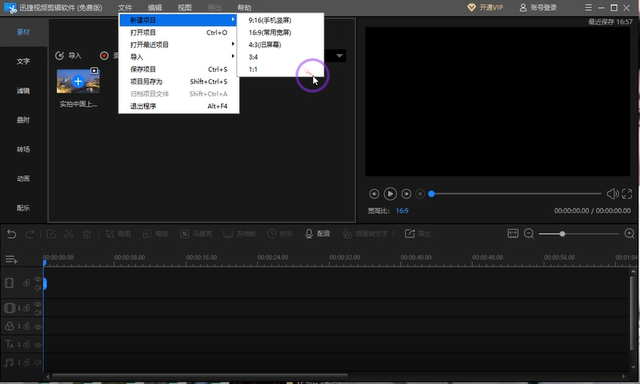Toggle visibility eye on filter track
Viewport: 640px width, 384px height.
click(x=38, y=327)
